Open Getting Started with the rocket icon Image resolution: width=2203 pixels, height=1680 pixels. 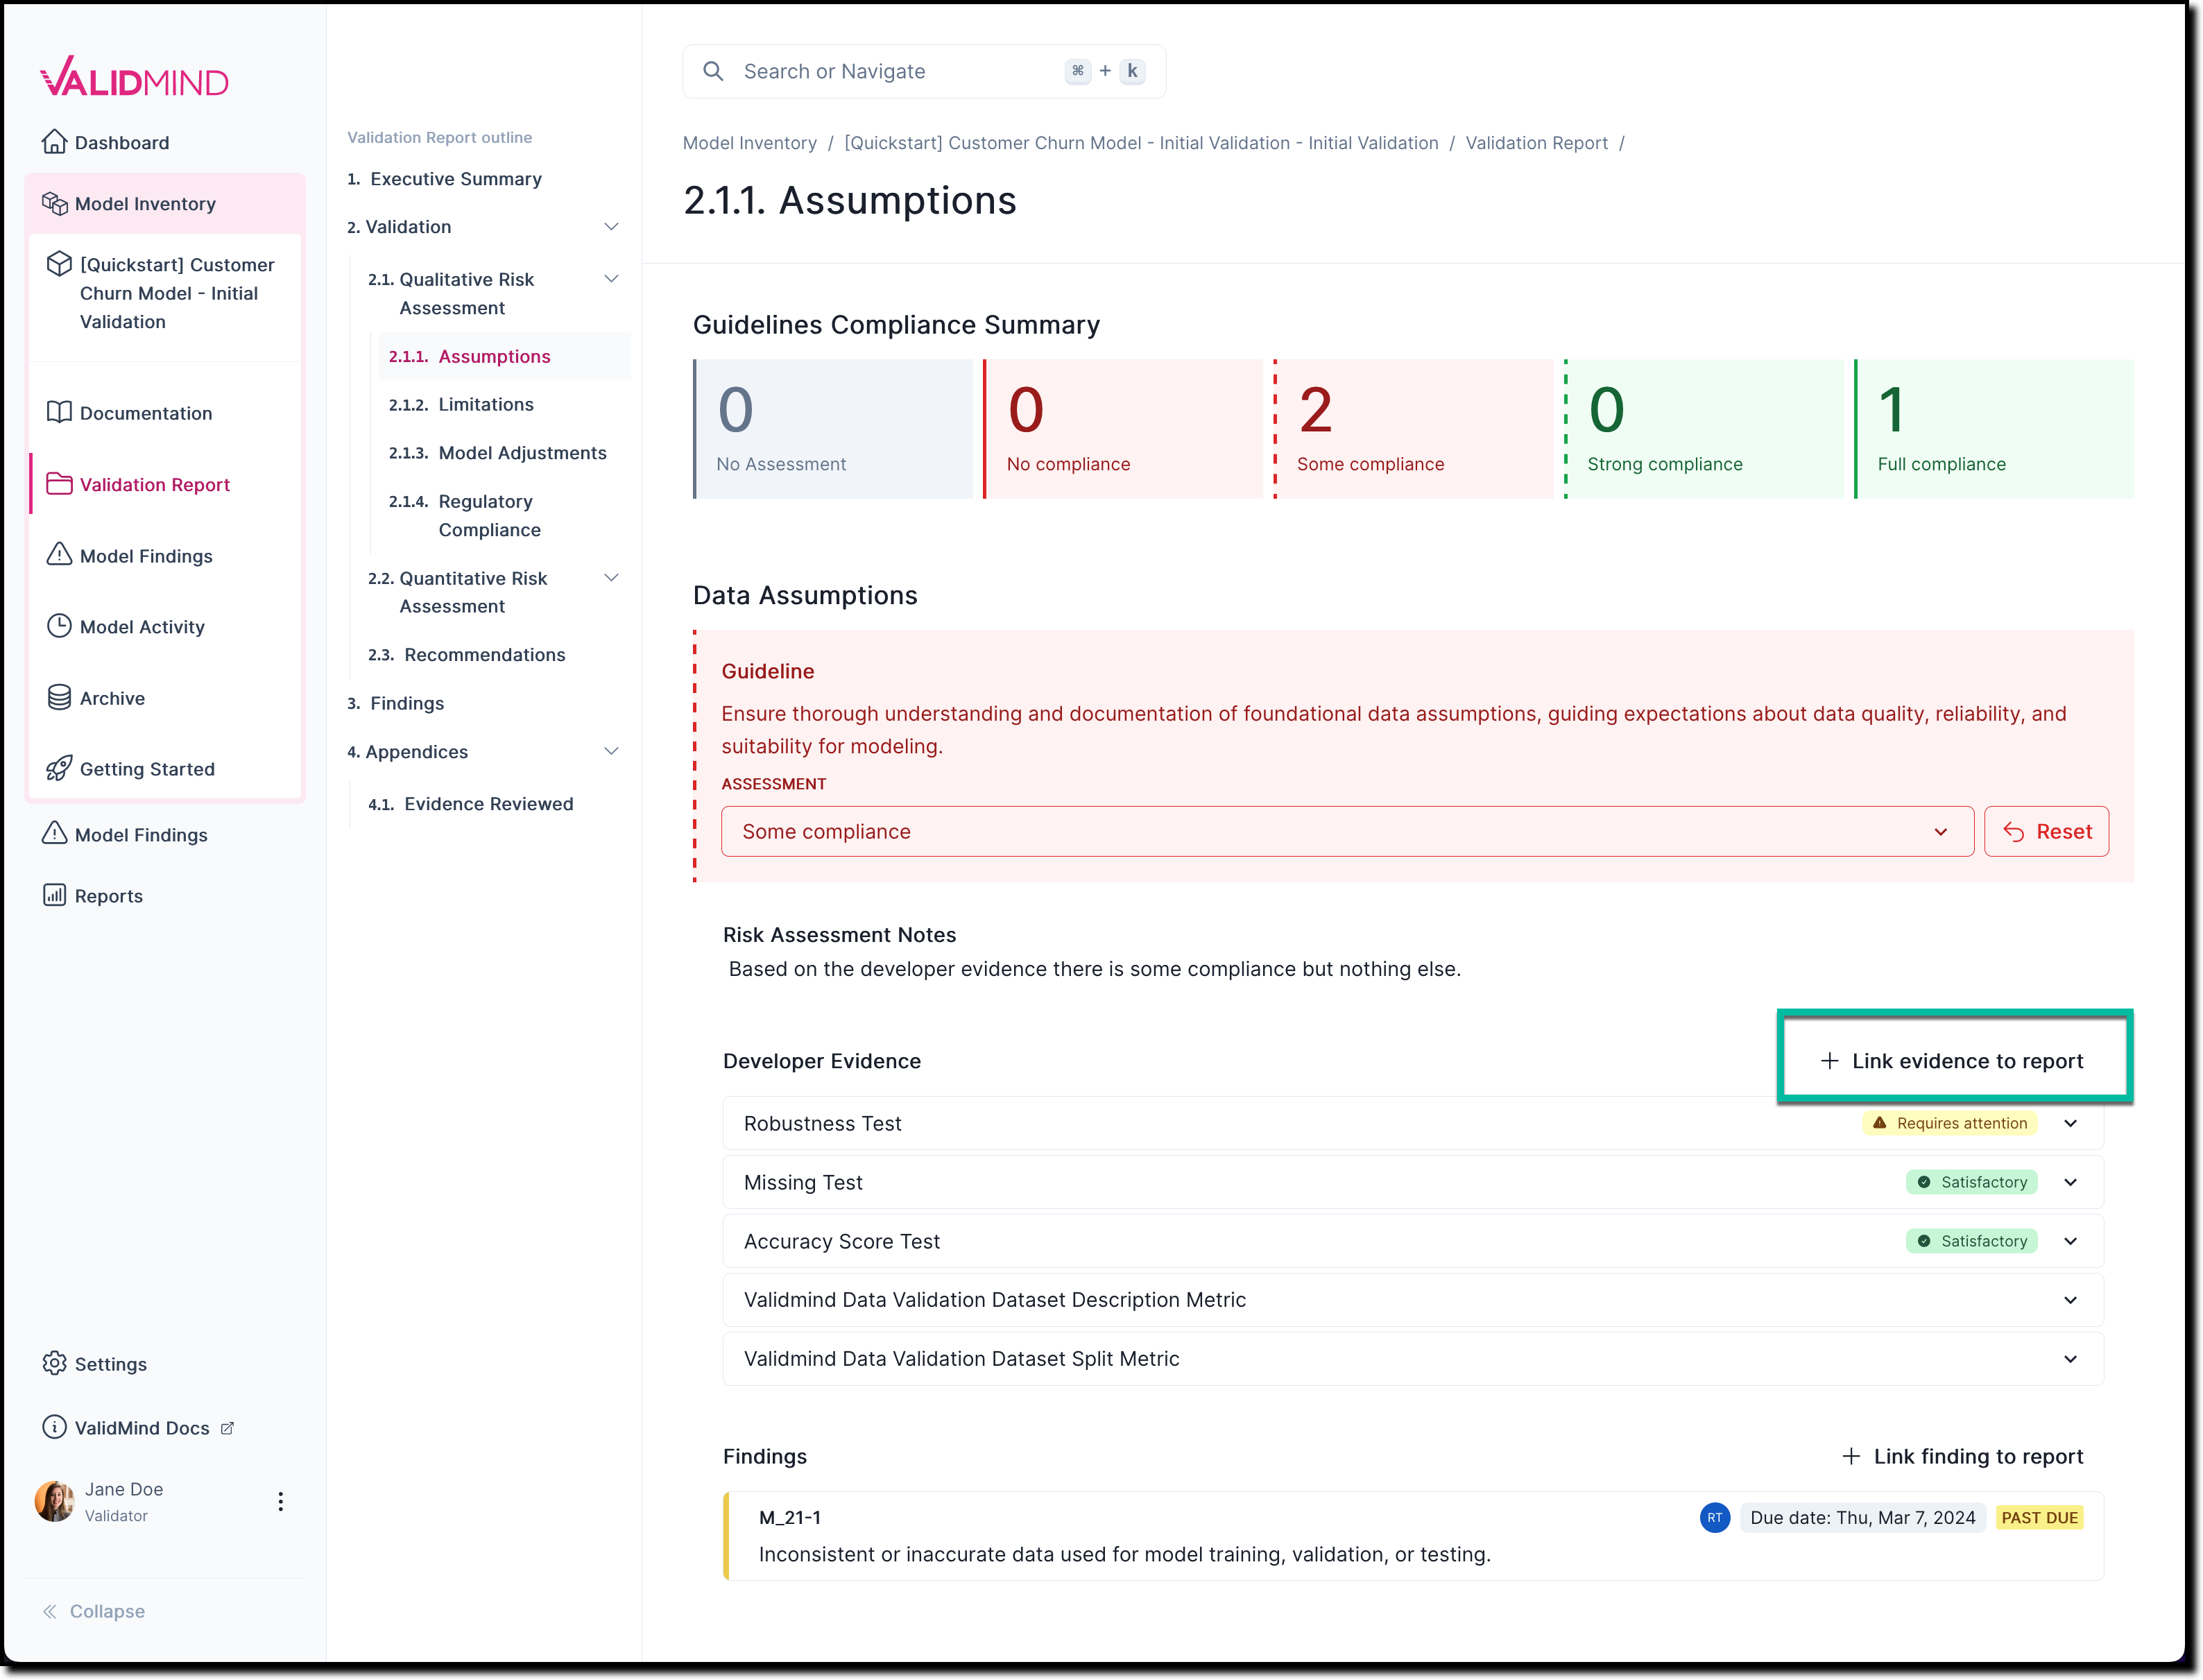59,768
